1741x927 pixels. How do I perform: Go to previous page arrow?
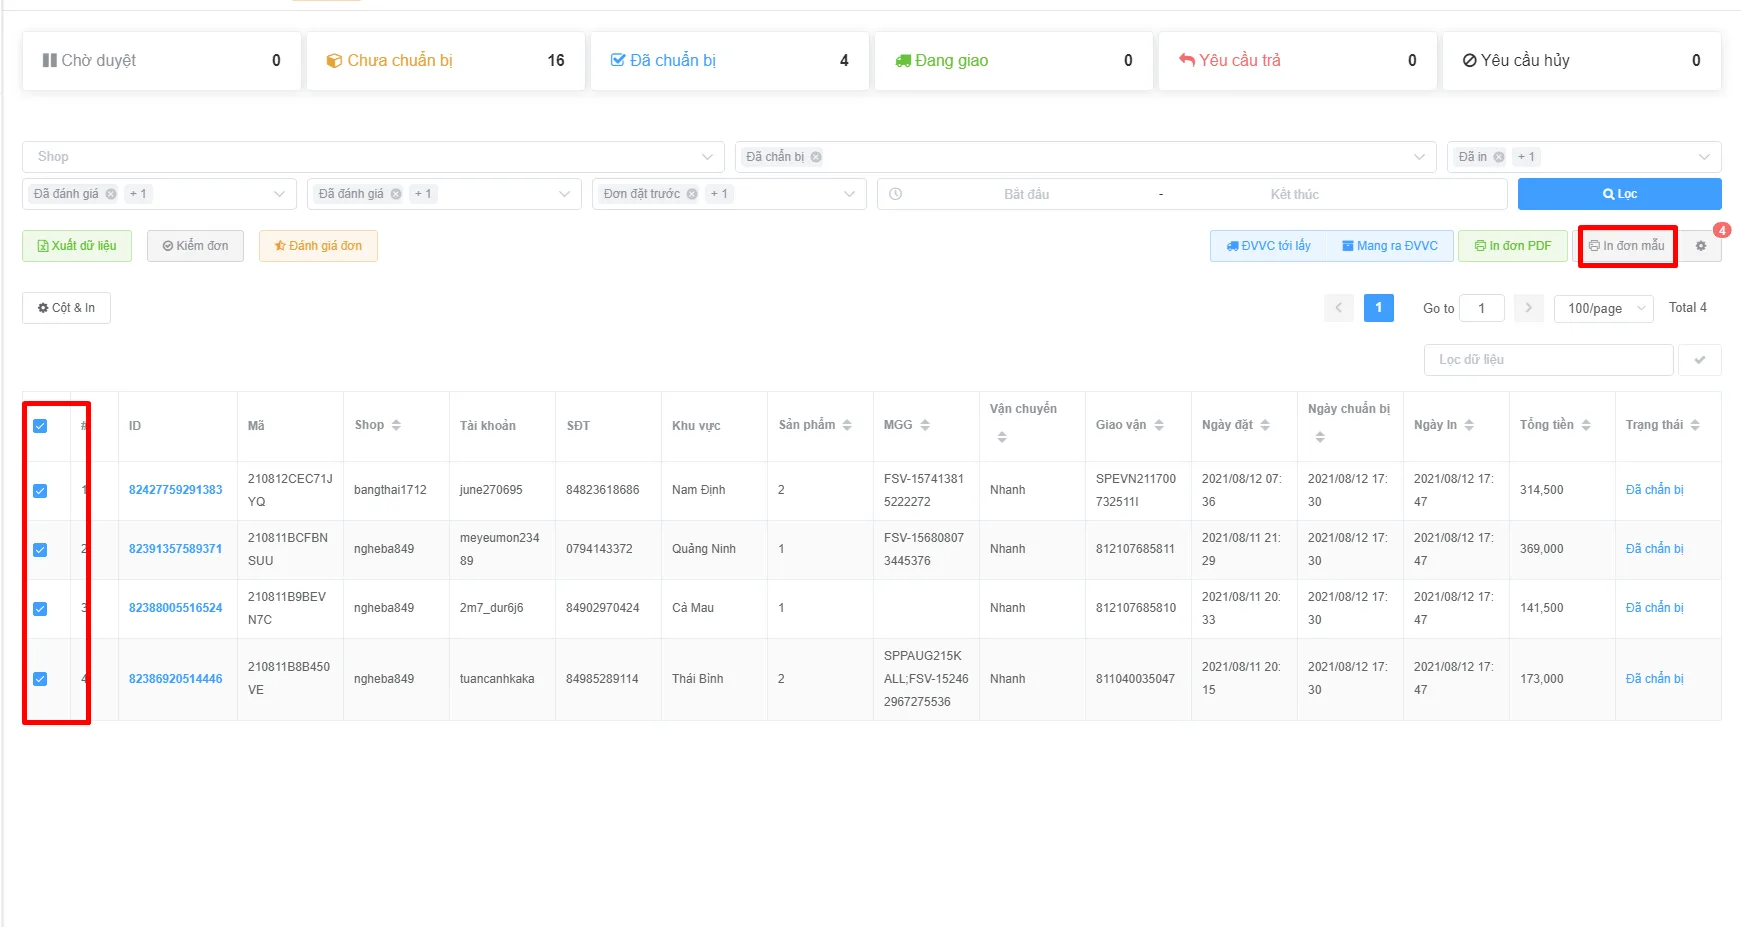(1338, 308)
